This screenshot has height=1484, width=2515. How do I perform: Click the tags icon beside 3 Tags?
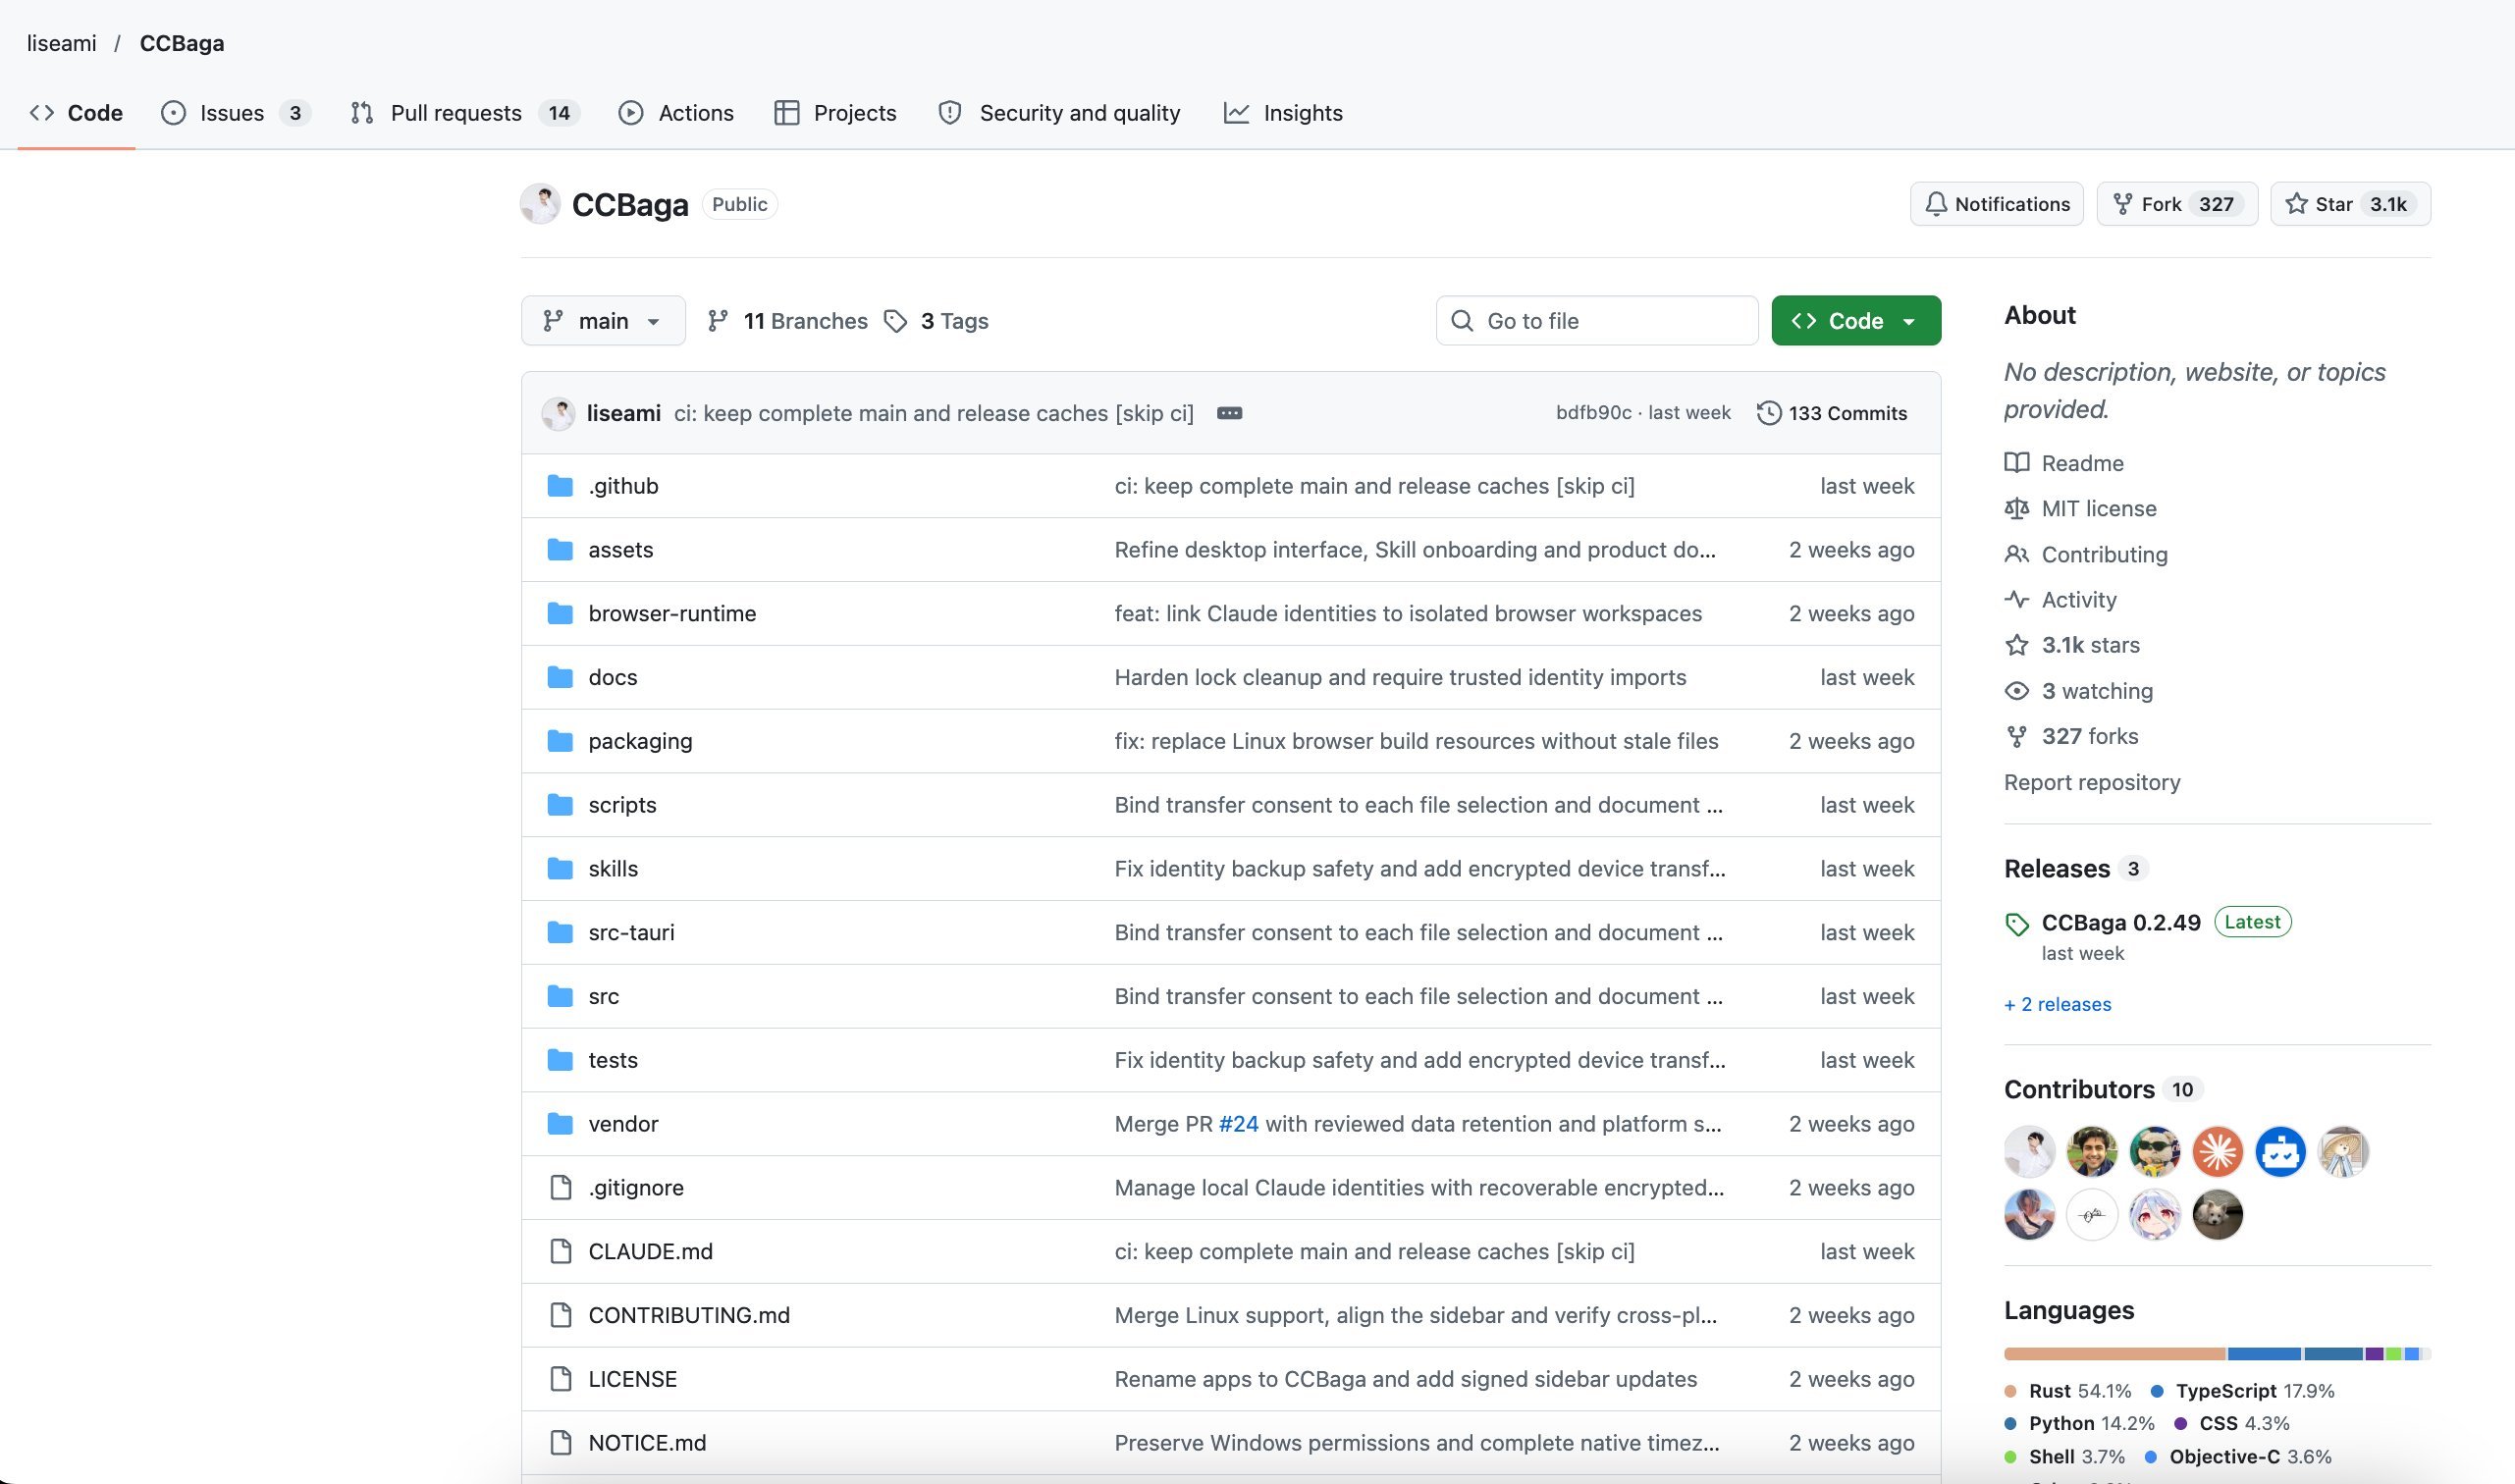(896, 321)
